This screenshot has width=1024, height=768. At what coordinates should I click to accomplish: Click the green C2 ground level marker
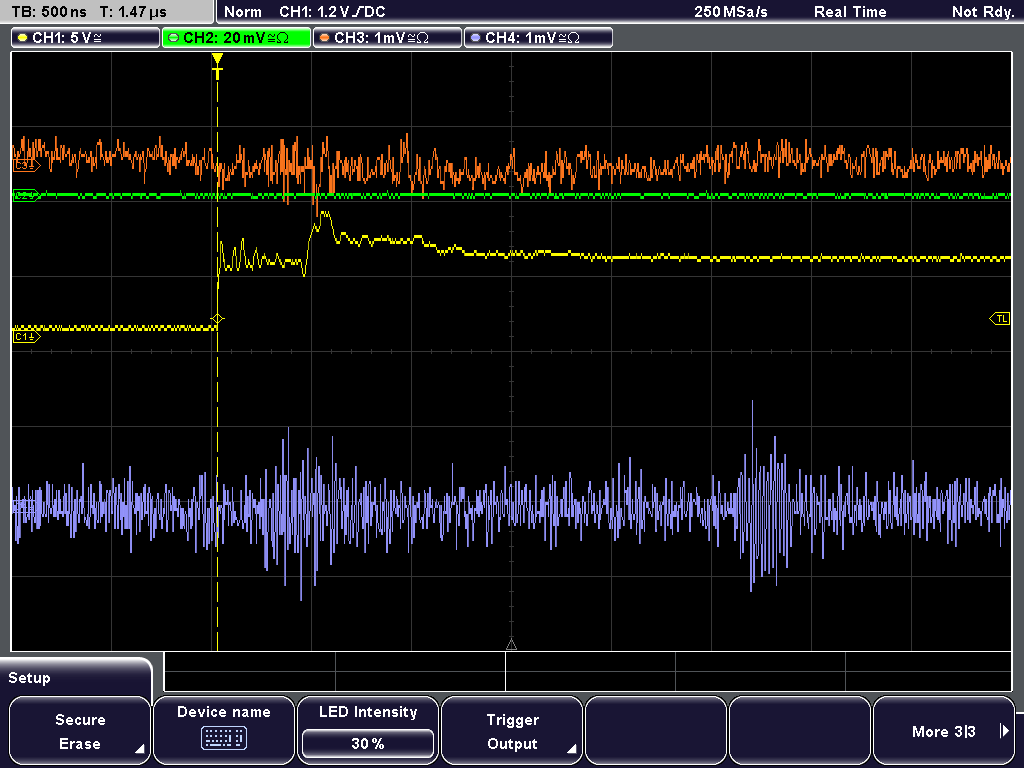26,195
